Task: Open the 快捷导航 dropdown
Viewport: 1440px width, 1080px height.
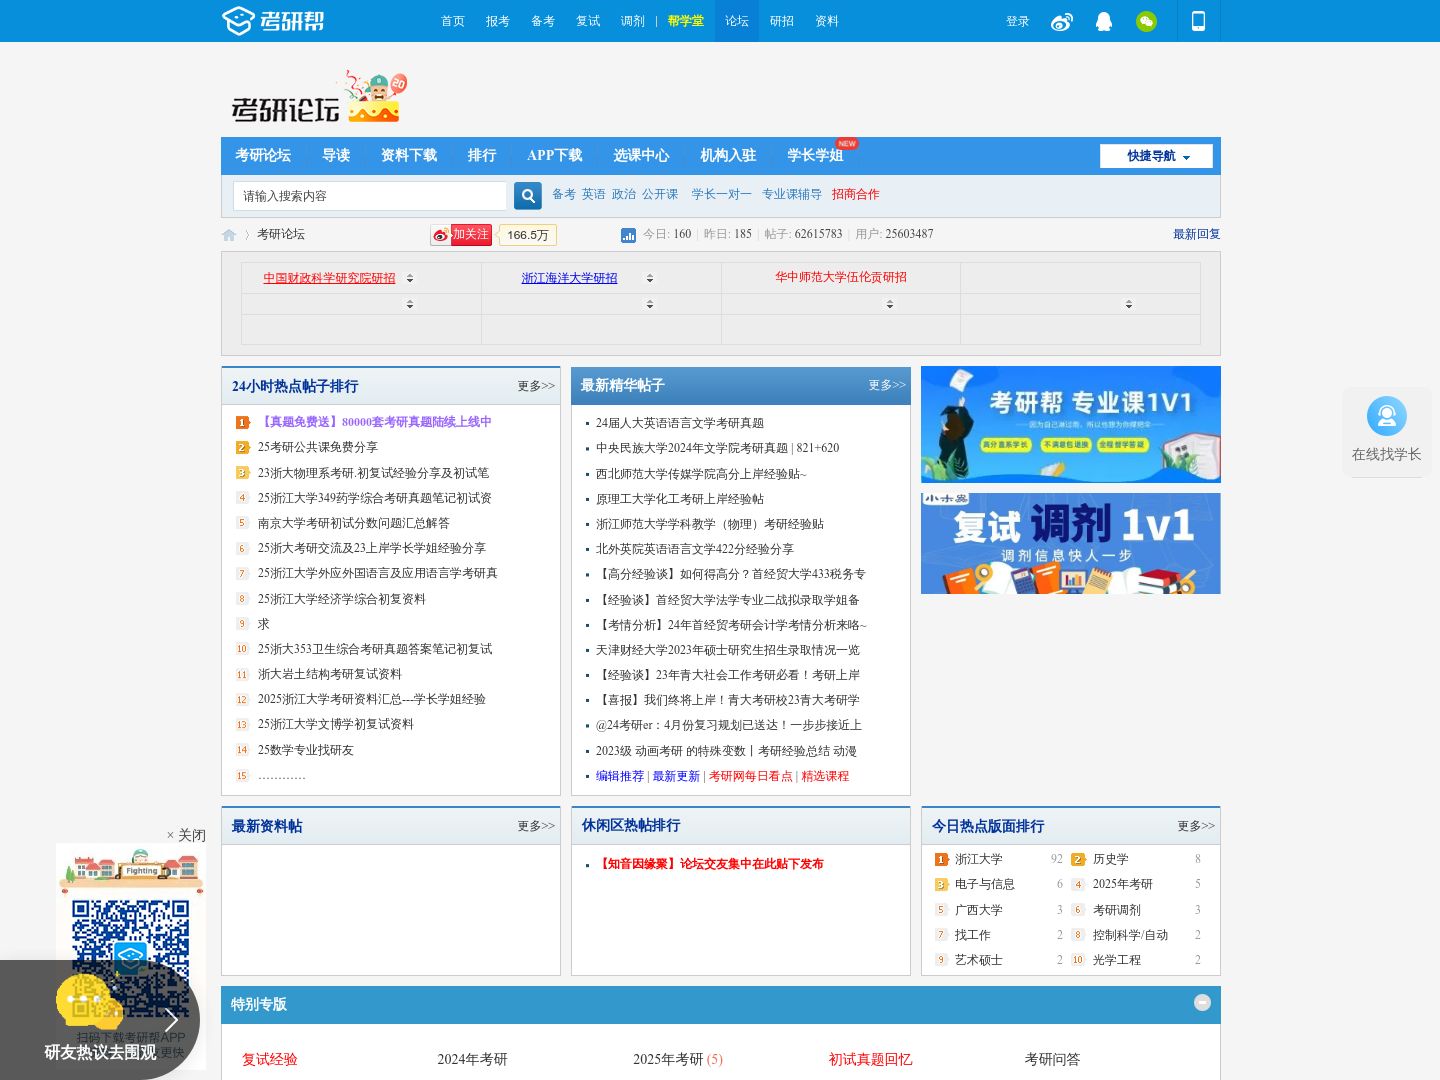Action: click(1156, 156)
